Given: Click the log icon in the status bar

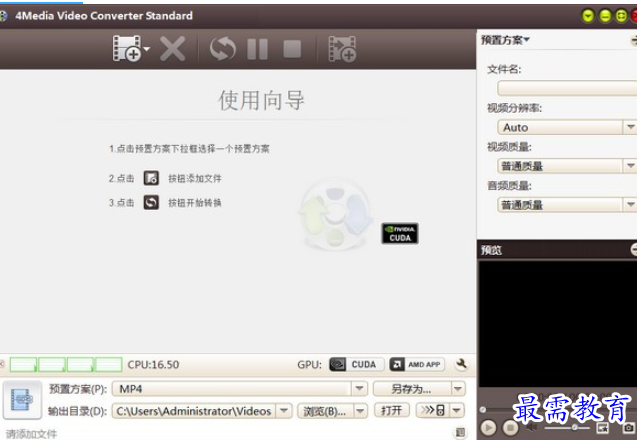Looking at the screenshot, I should click(x=460, y=432).
